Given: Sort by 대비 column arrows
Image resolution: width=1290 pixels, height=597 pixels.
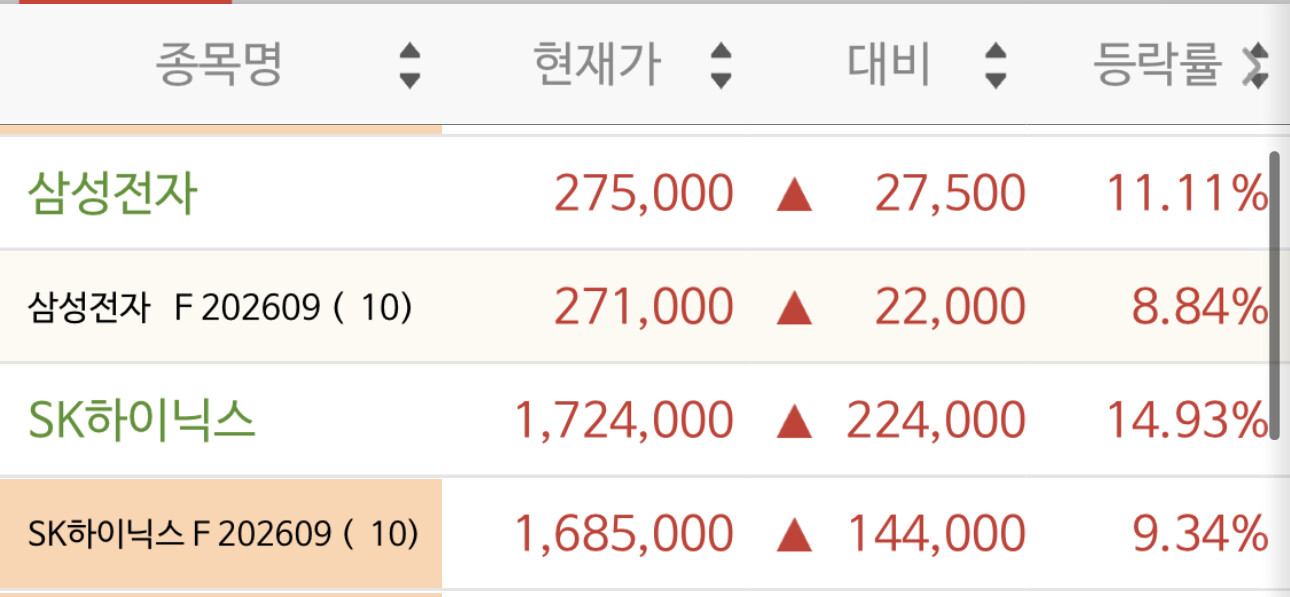Looking at the screenshot, I should click(x=995, y=67).
